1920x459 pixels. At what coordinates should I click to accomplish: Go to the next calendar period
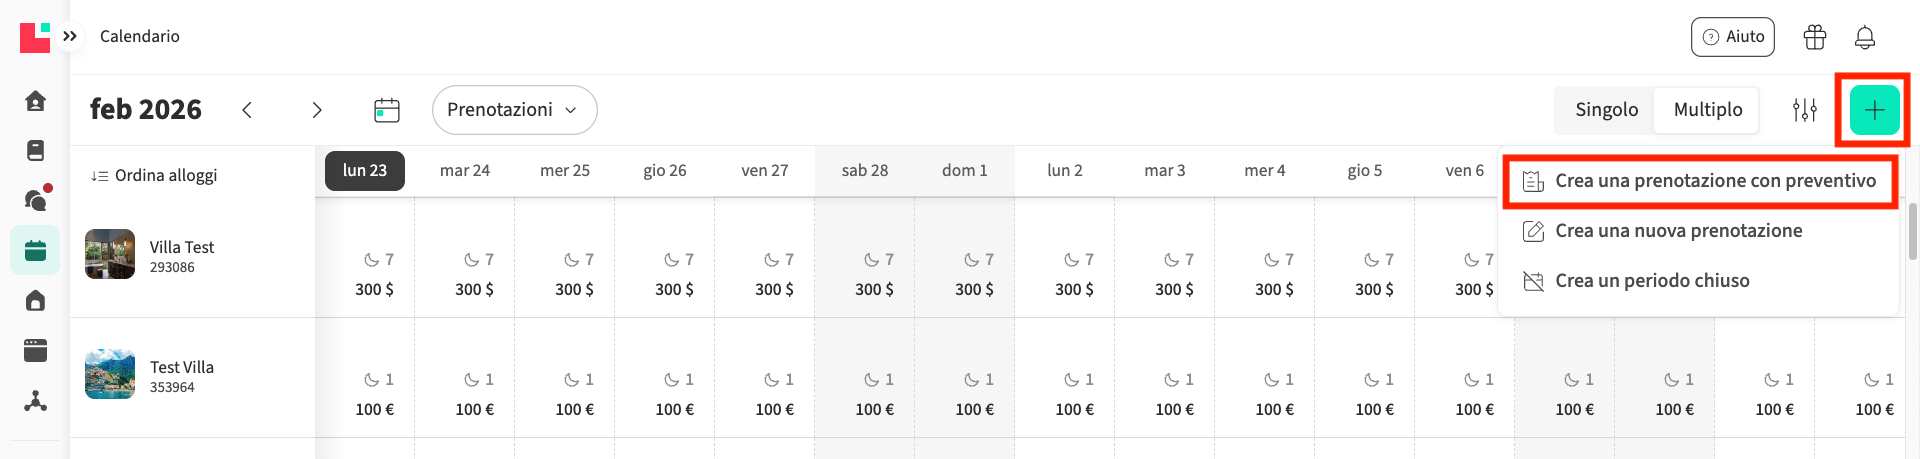point(317,110)
